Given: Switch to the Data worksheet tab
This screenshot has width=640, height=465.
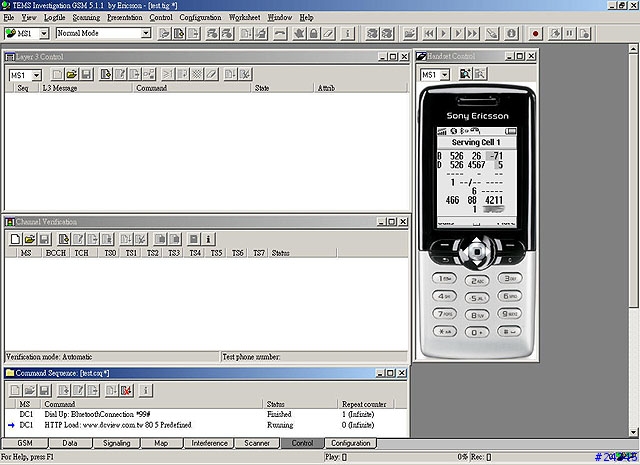Looking at the screenshot, I should (70, 443).
